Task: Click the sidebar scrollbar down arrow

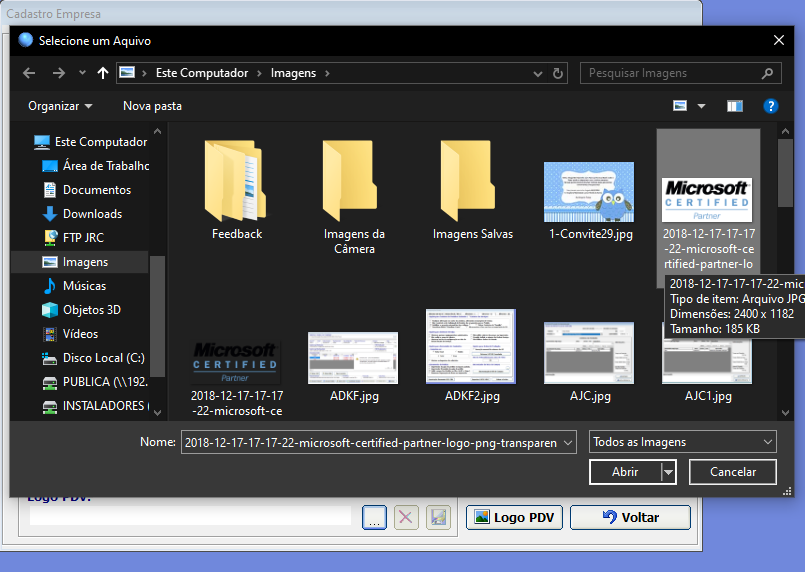Action: [x=158, y=412]
